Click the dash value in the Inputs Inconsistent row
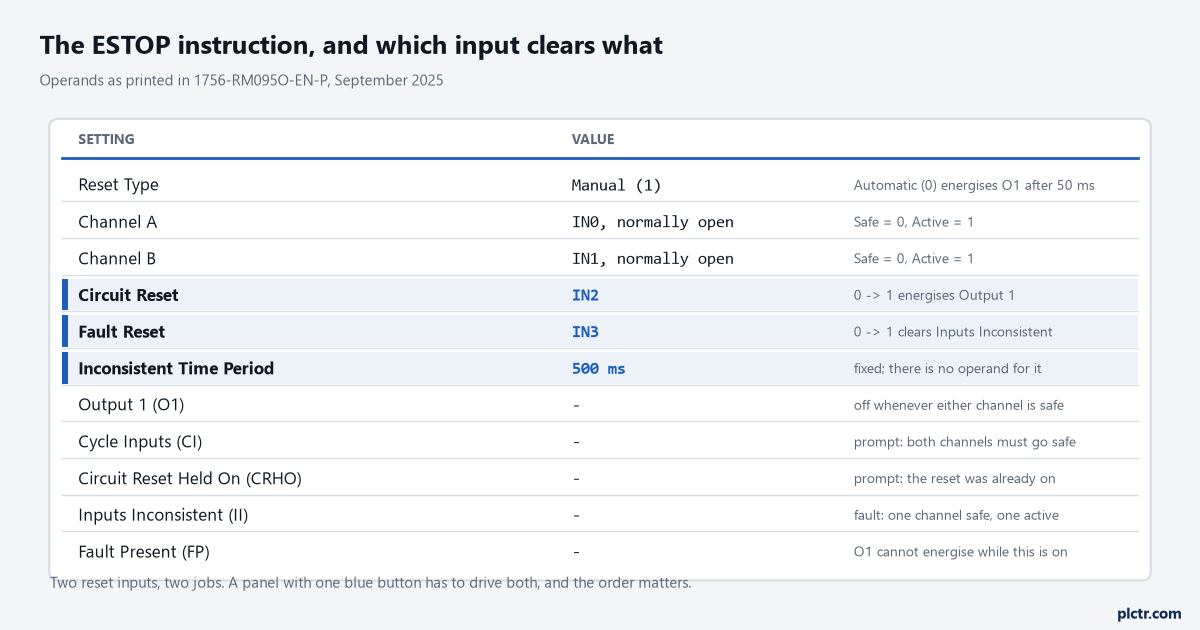The height and width of the screenshot is (630, 1200). point(576,515)
